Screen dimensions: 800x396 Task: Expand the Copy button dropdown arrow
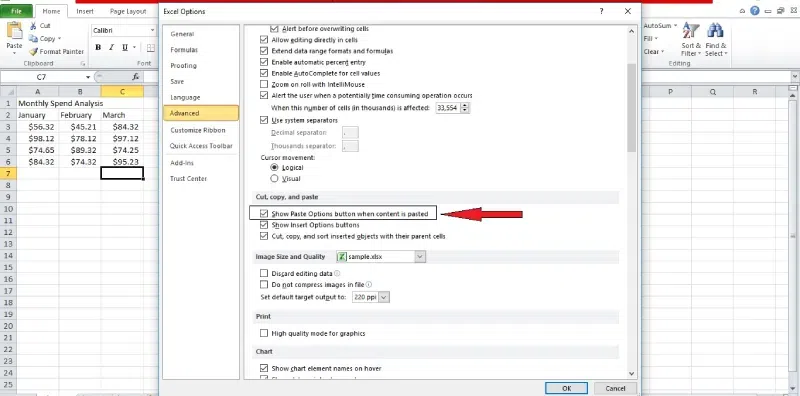pos(59,39)
